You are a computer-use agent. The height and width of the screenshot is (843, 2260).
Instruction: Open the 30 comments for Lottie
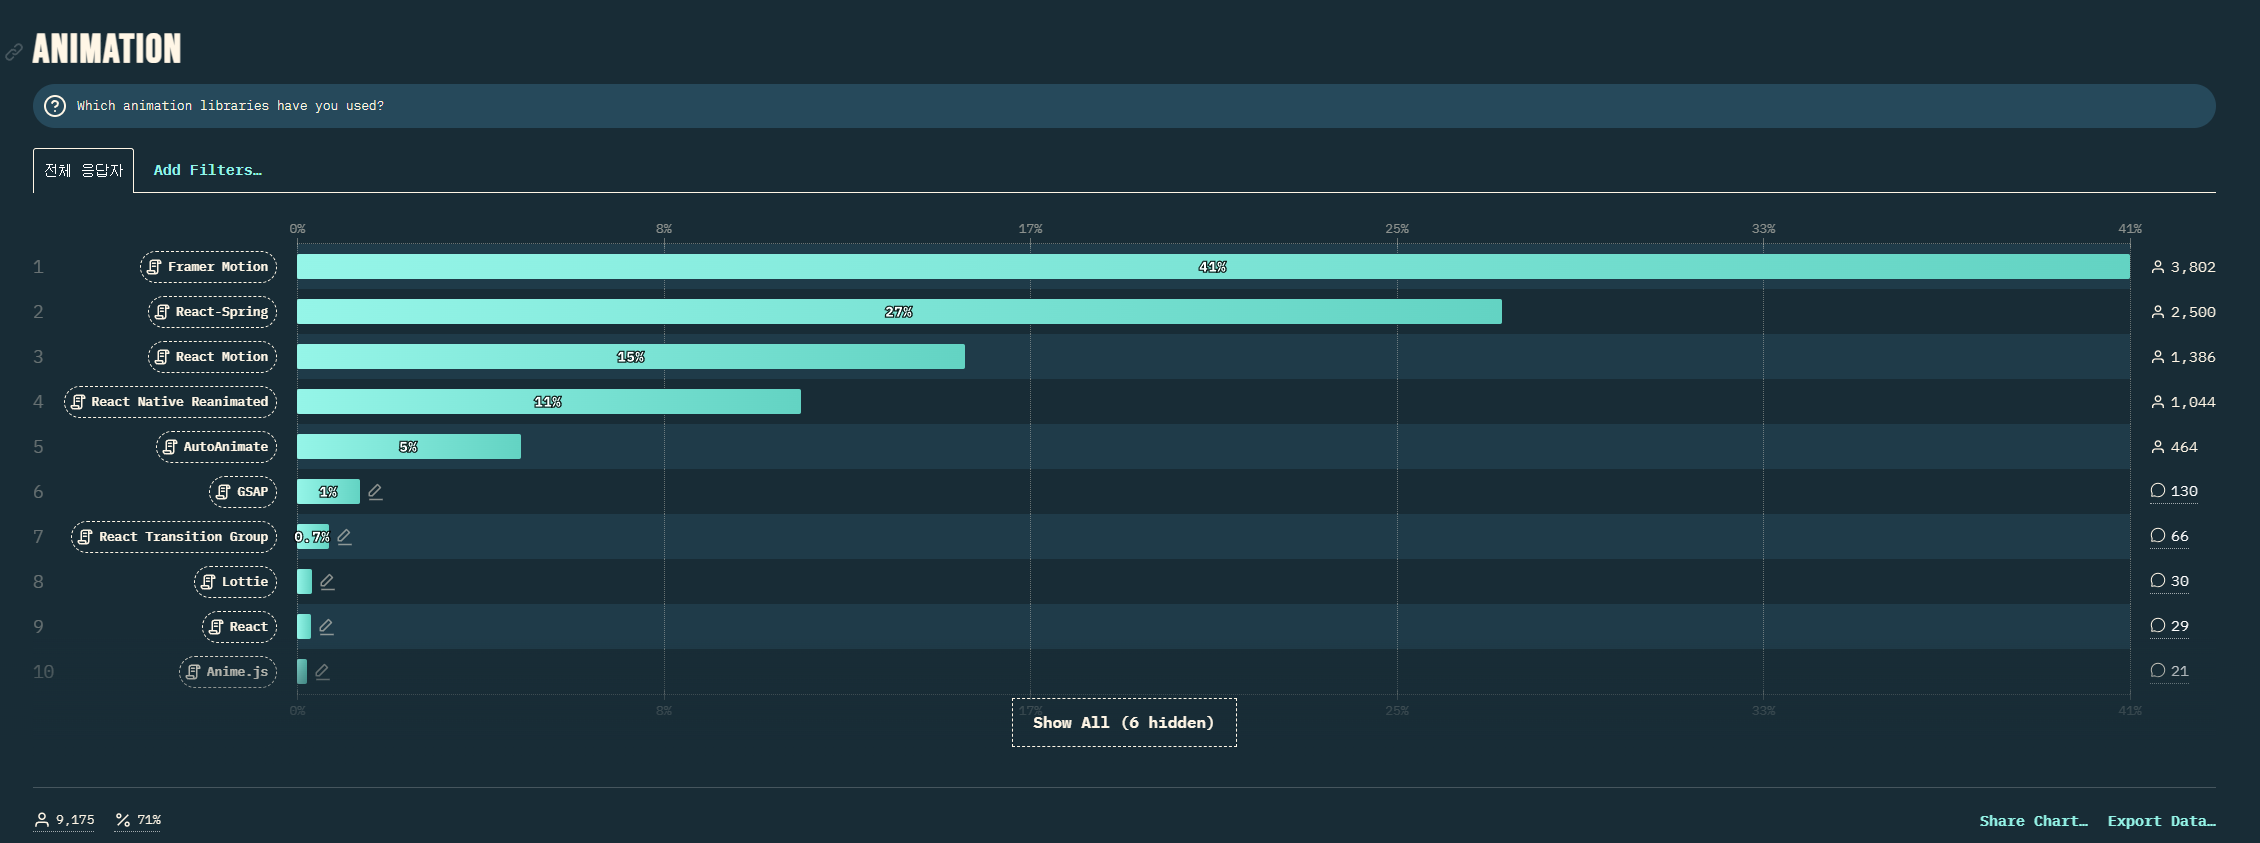(x=2170, y=581)
